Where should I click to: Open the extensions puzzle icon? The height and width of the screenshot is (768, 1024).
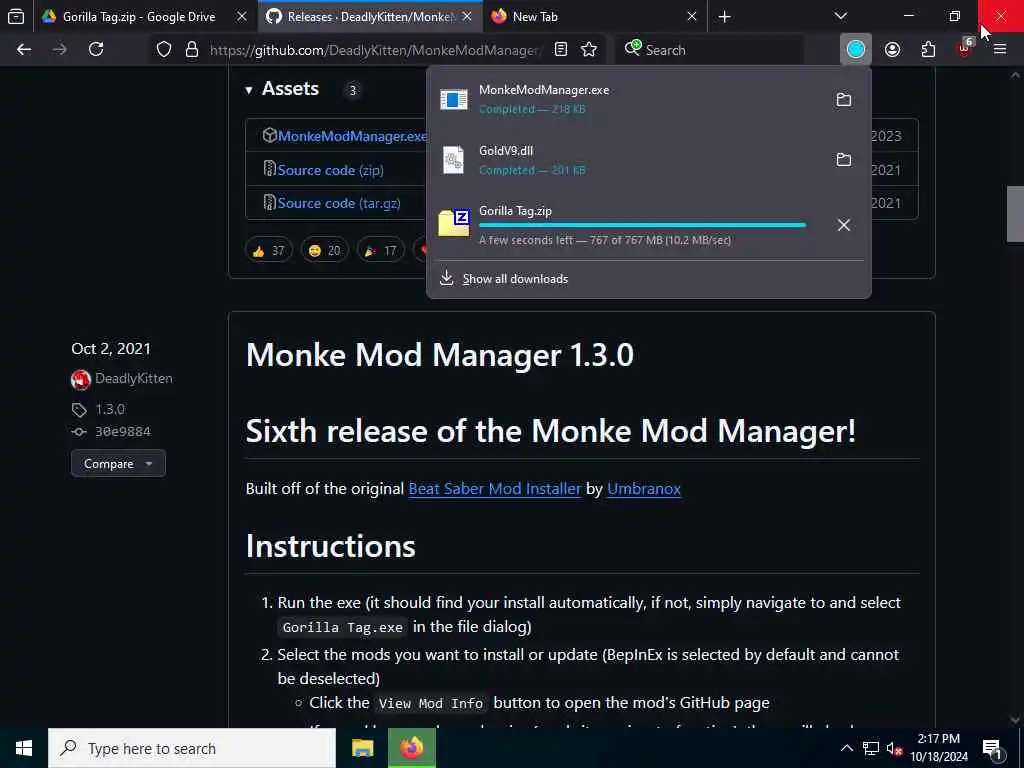[928, 50]
